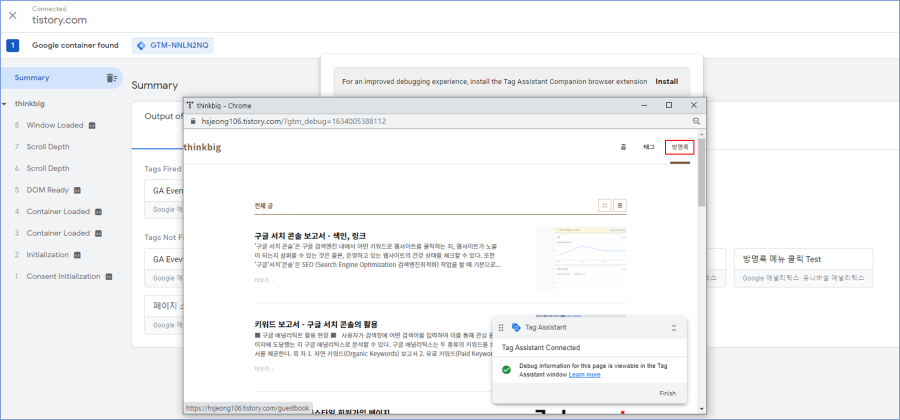
Task: Open the 'Output of' tab in Summary
Action: [x=163, y=116]
